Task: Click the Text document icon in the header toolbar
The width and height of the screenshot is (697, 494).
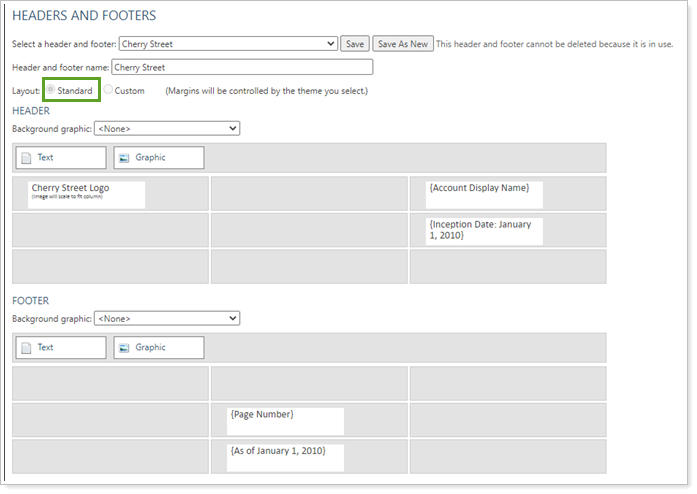Action: pos(27,158)
